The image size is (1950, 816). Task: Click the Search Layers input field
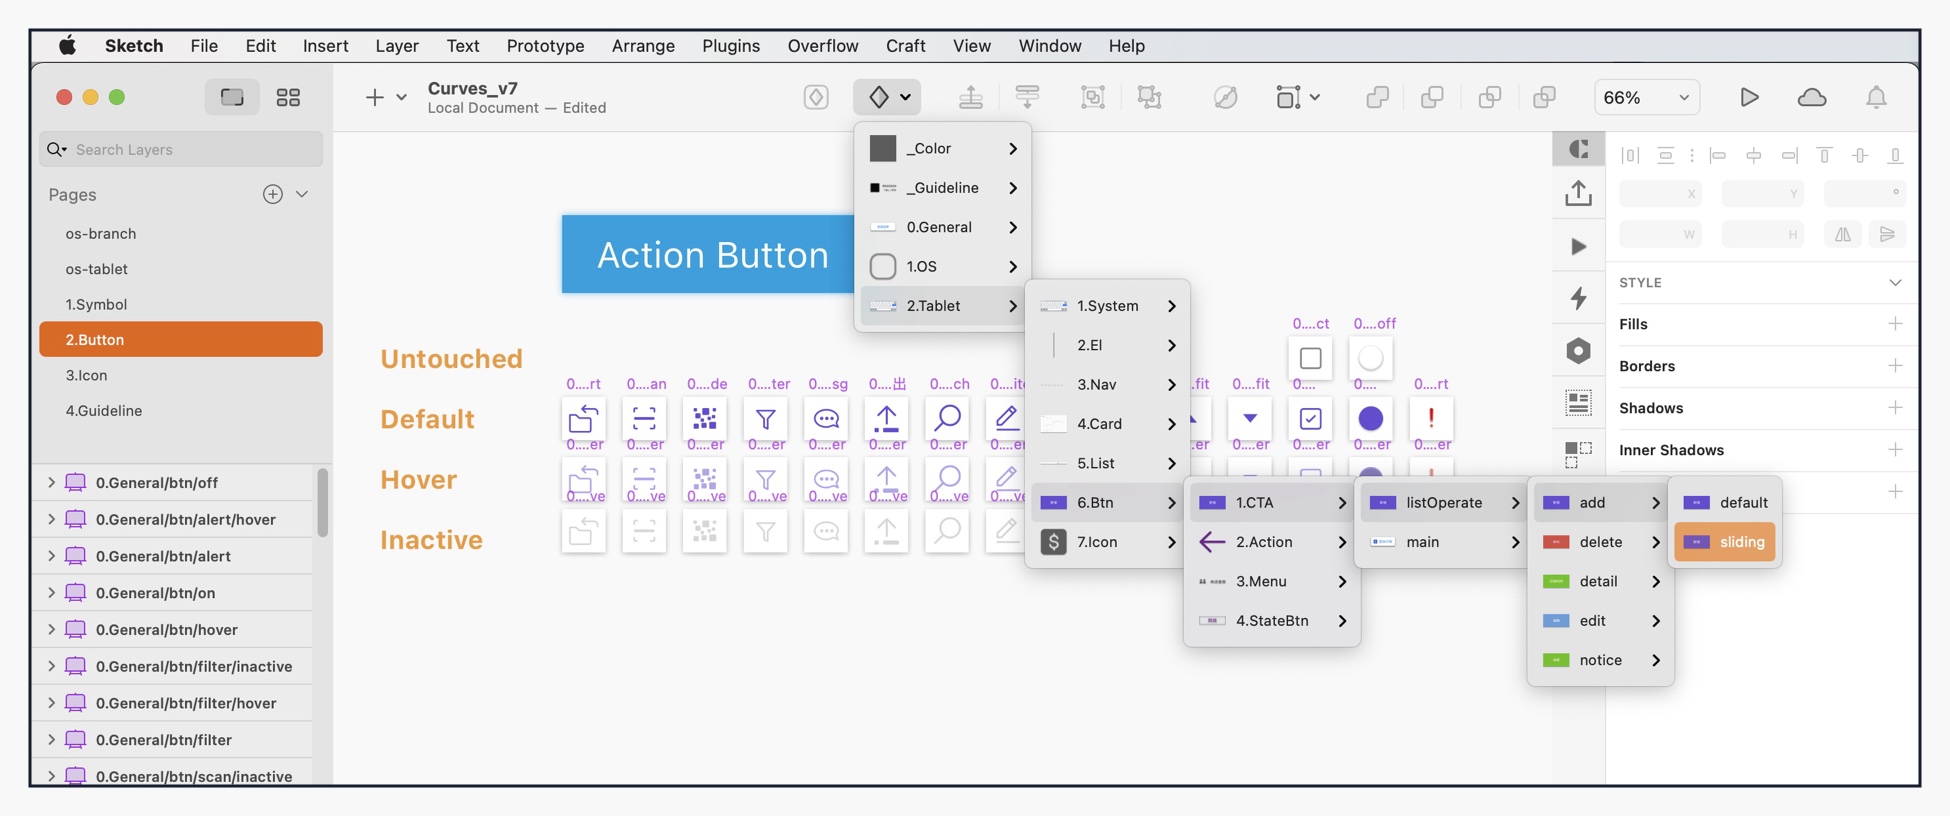click(x=190, y=149)
